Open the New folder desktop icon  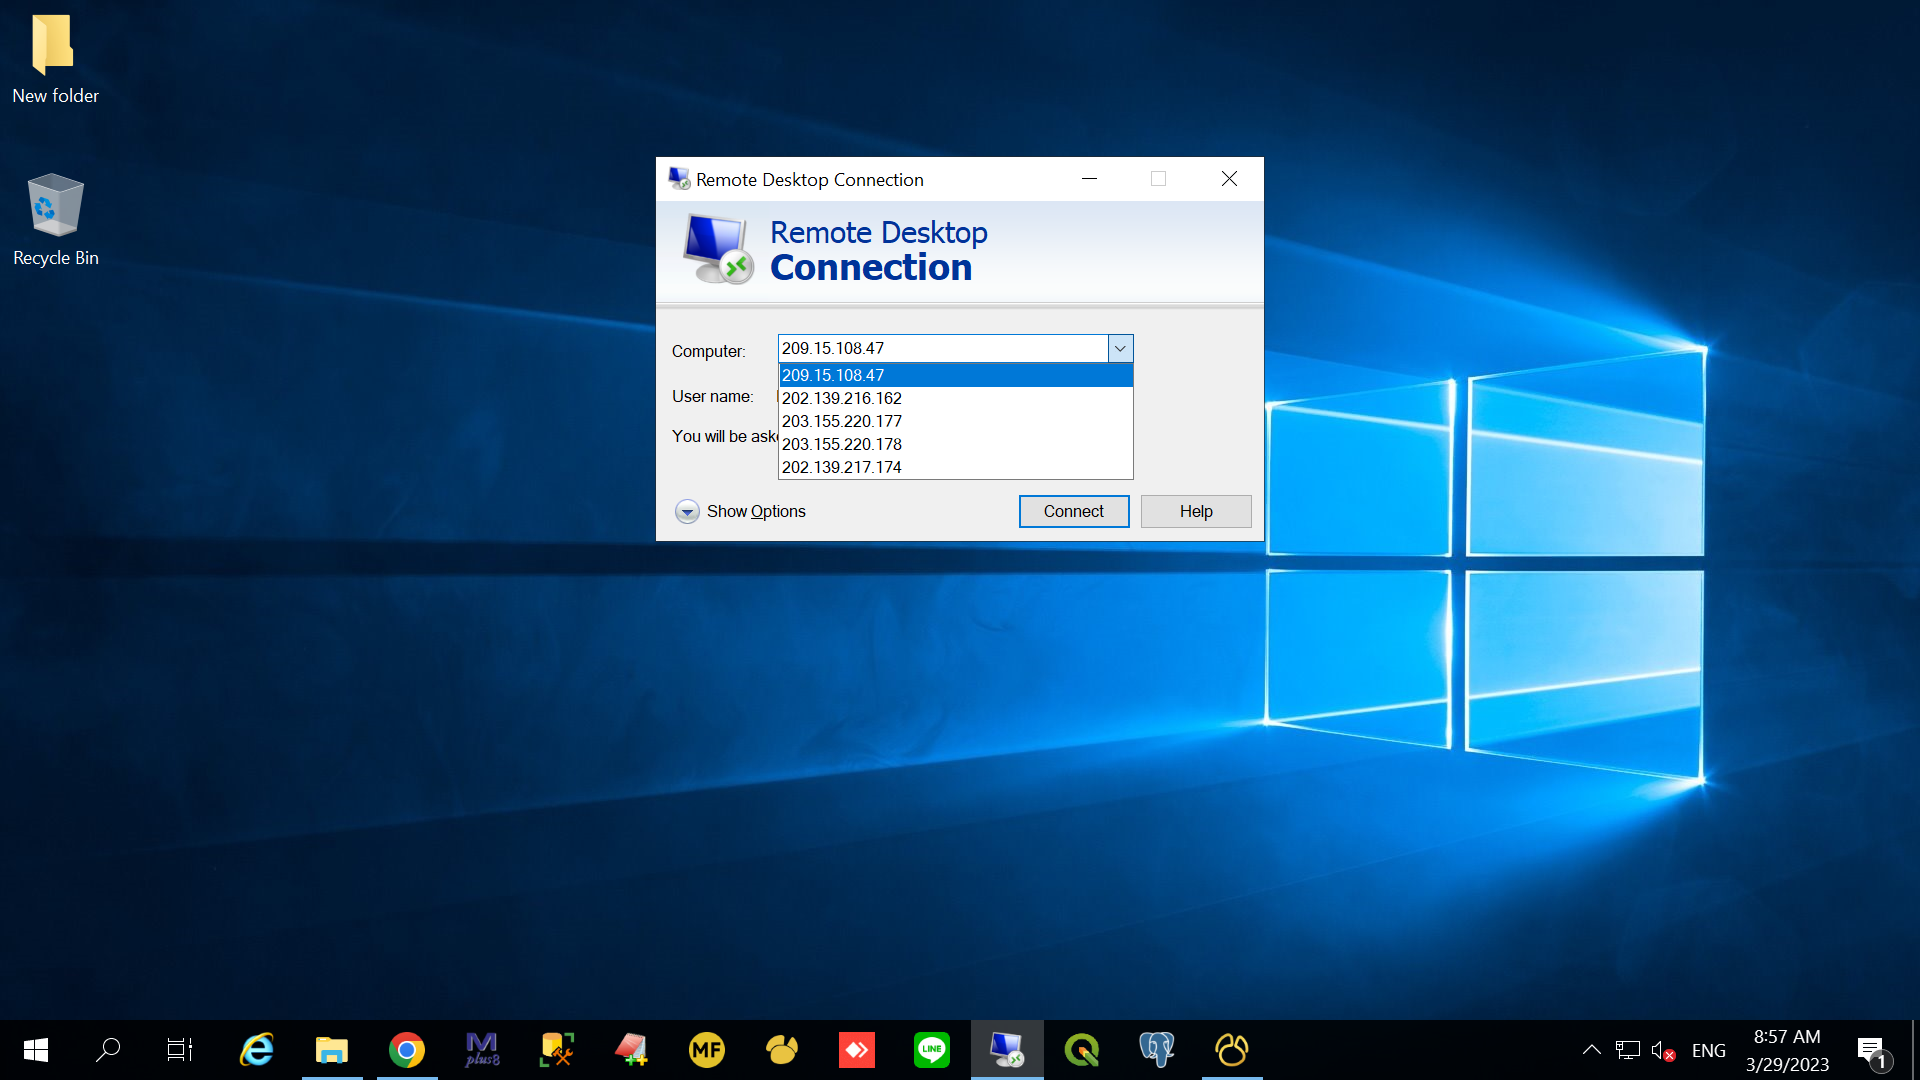(x=55, y=58)
